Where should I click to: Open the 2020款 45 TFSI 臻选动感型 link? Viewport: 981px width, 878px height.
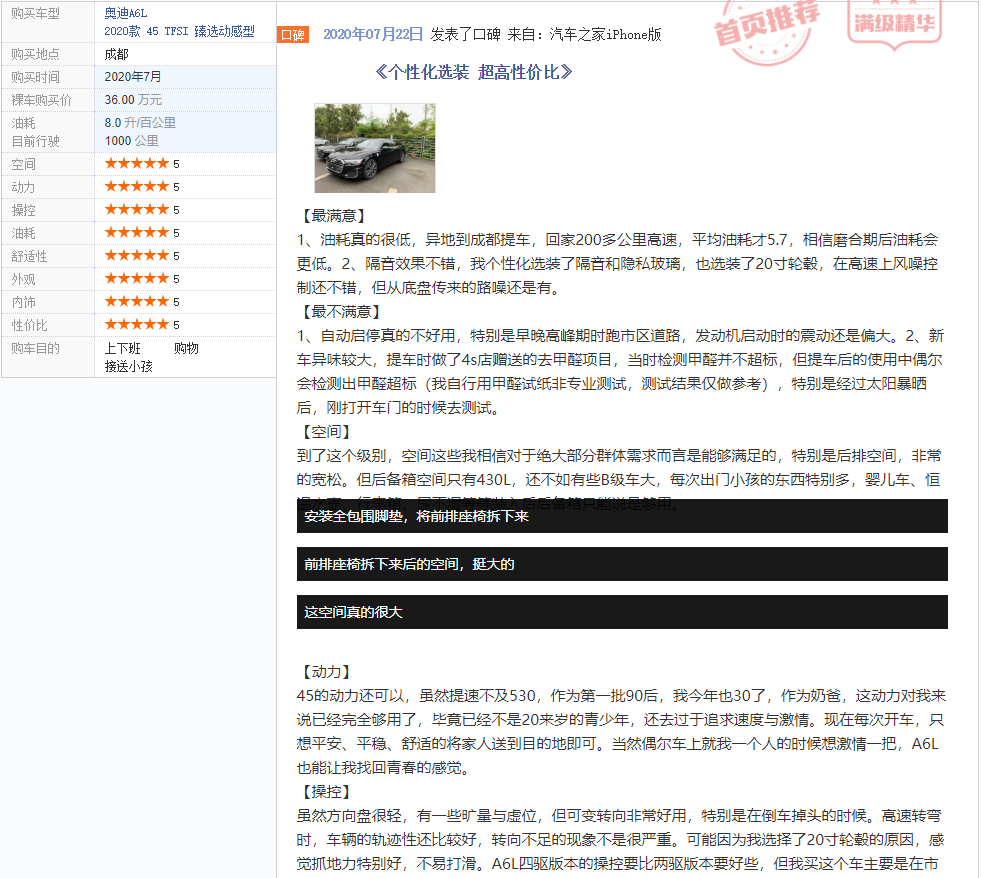(x=180, y=31)
